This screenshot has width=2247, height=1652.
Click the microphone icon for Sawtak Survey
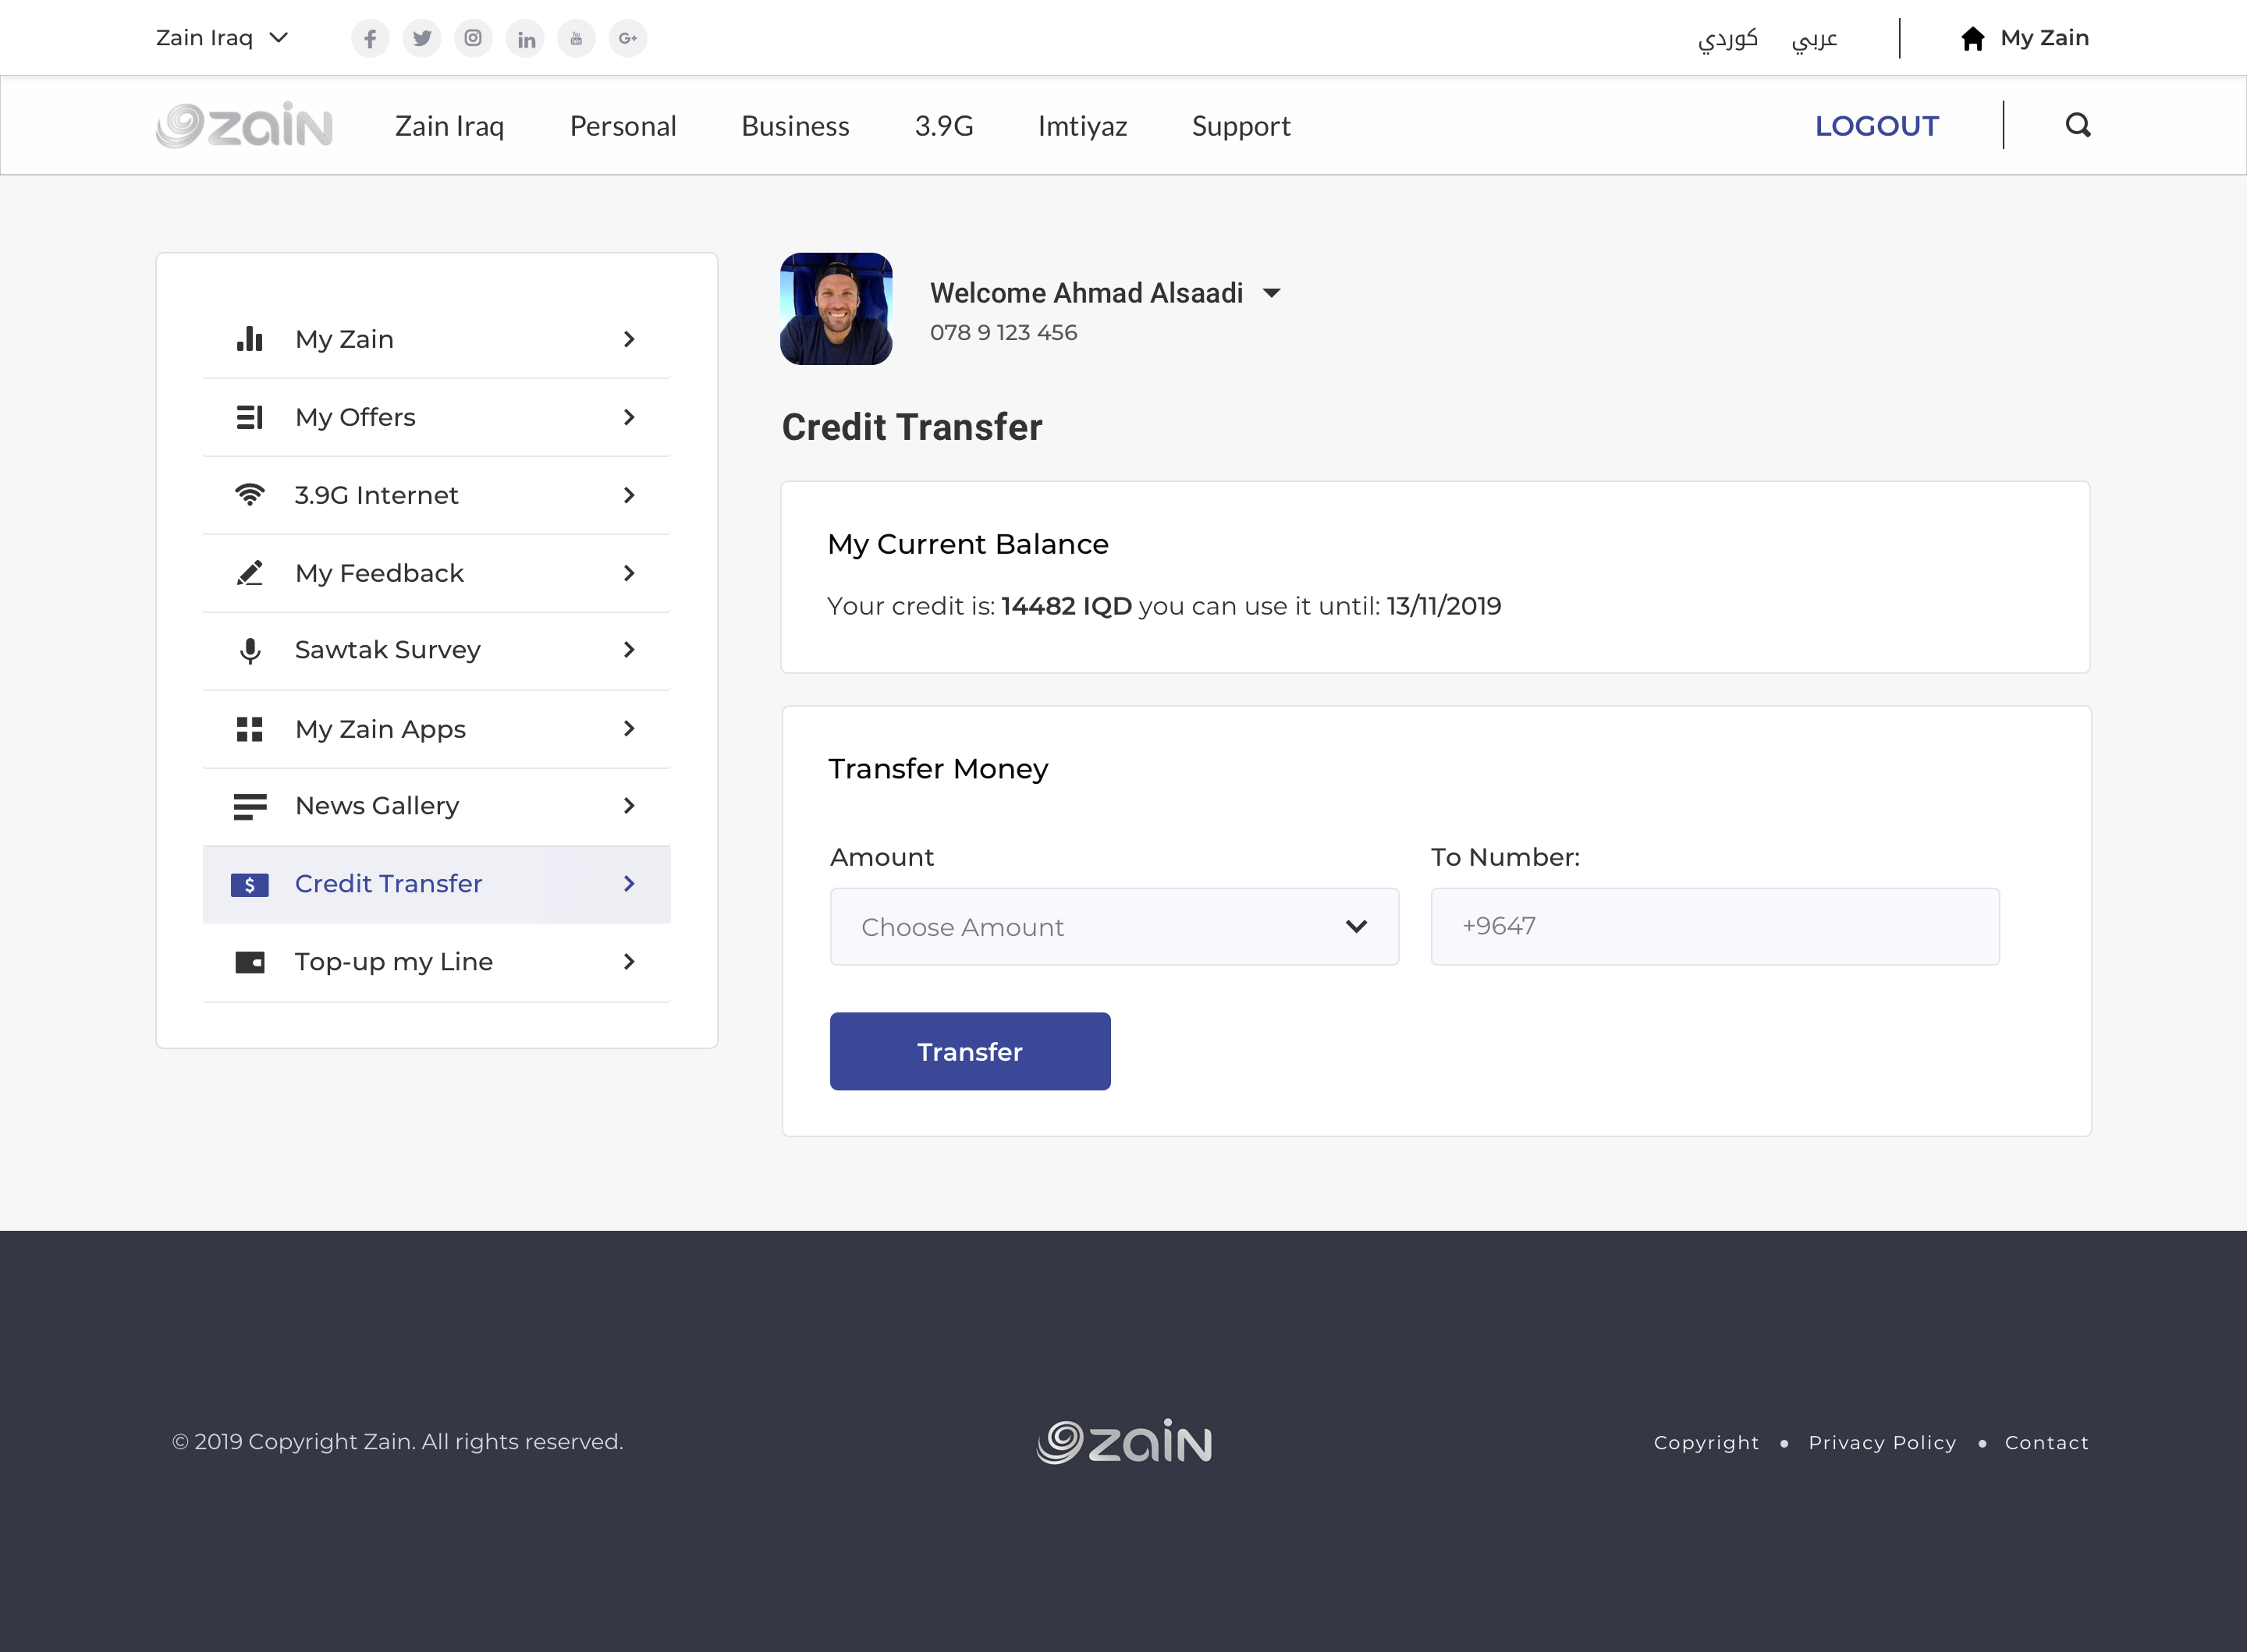point(250,651)
